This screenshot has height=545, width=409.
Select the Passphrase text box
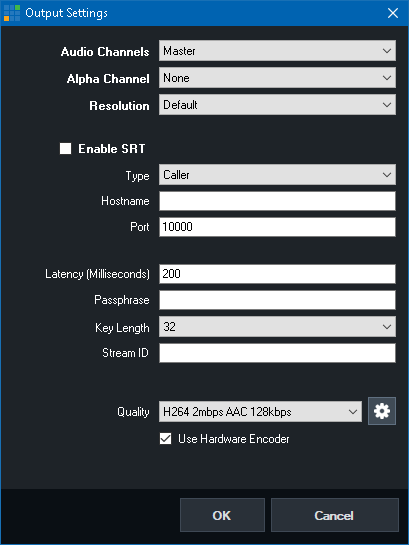277,300
